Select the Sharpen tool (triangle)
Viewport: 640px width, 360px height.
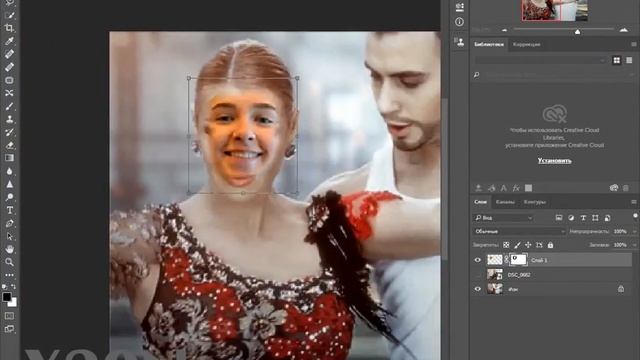point(9,184)
